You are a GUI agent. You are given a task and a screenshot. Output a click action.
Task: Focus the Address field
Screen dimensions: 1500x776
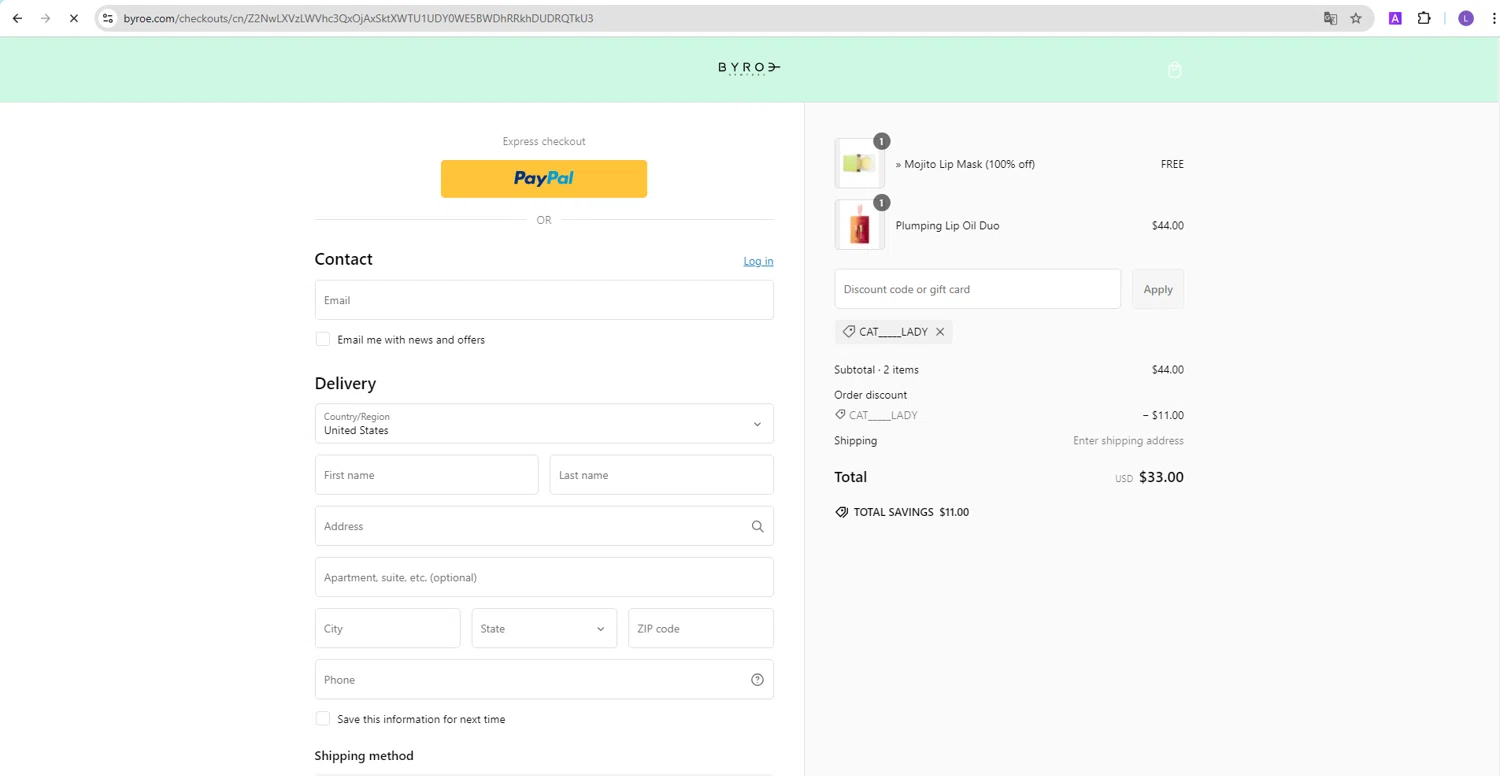[x=544, y=526]
